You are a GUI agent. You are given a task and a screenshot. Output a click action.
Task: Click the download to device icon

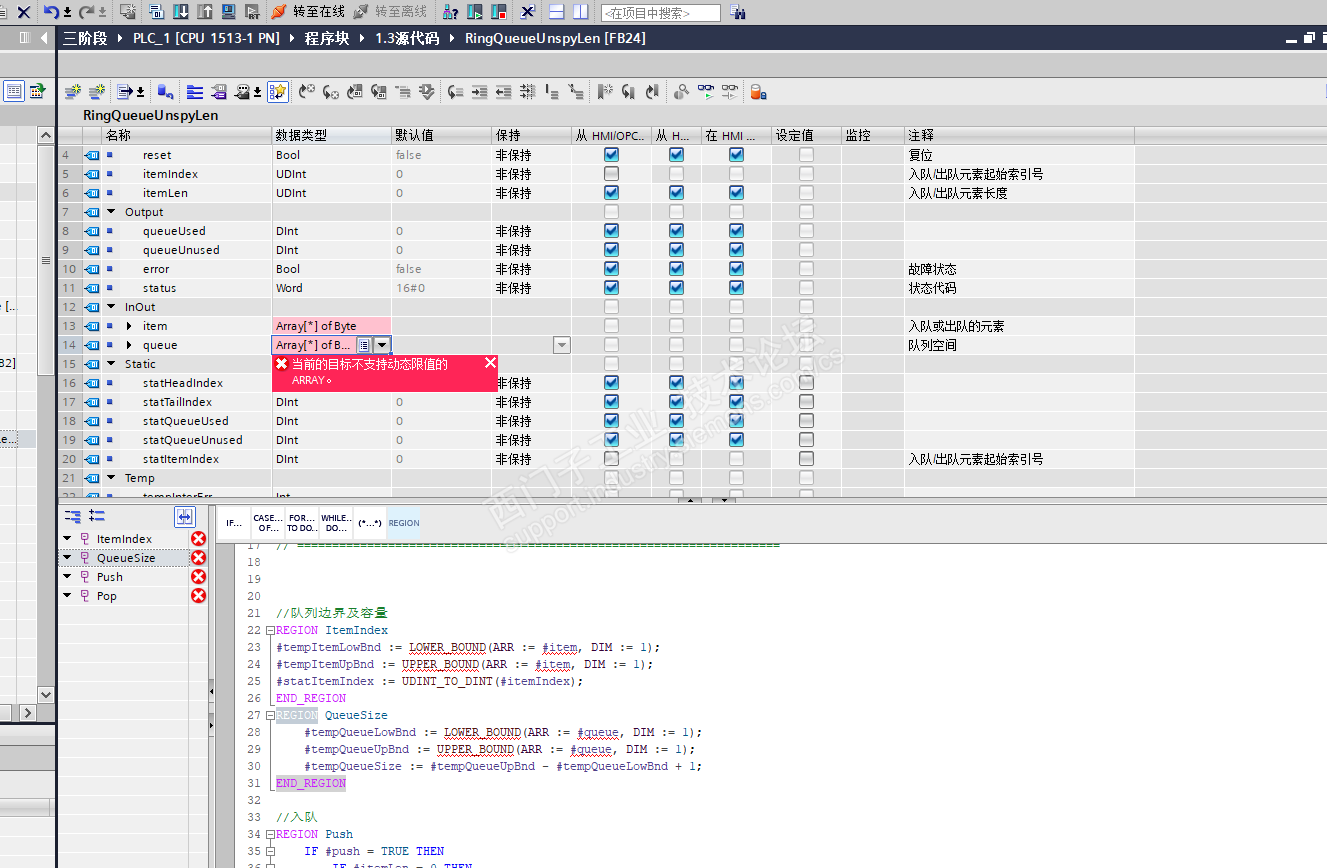pyautogui.click(x=181, y=12)
